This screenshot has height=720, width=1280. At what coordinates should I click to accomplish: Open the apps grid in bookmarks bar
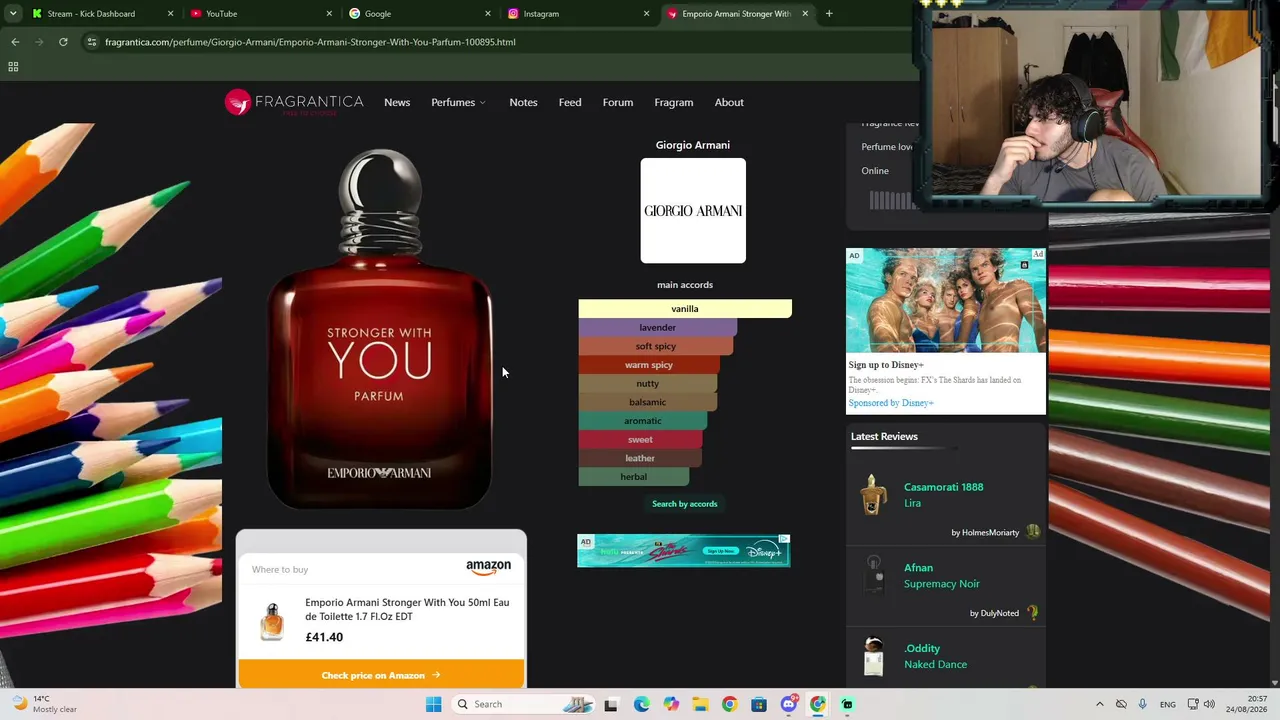point(13,67)
